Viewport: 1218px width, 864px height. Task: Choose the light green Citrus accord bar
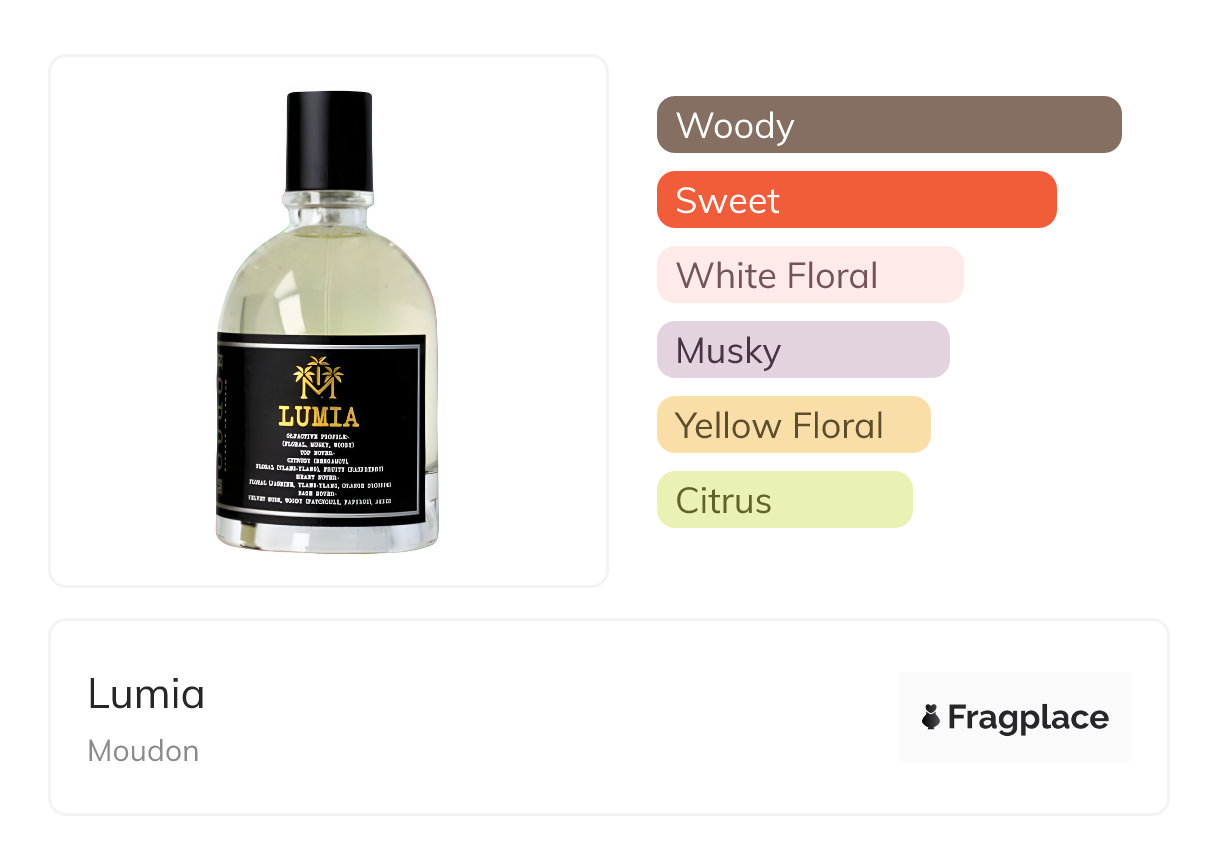784,500
